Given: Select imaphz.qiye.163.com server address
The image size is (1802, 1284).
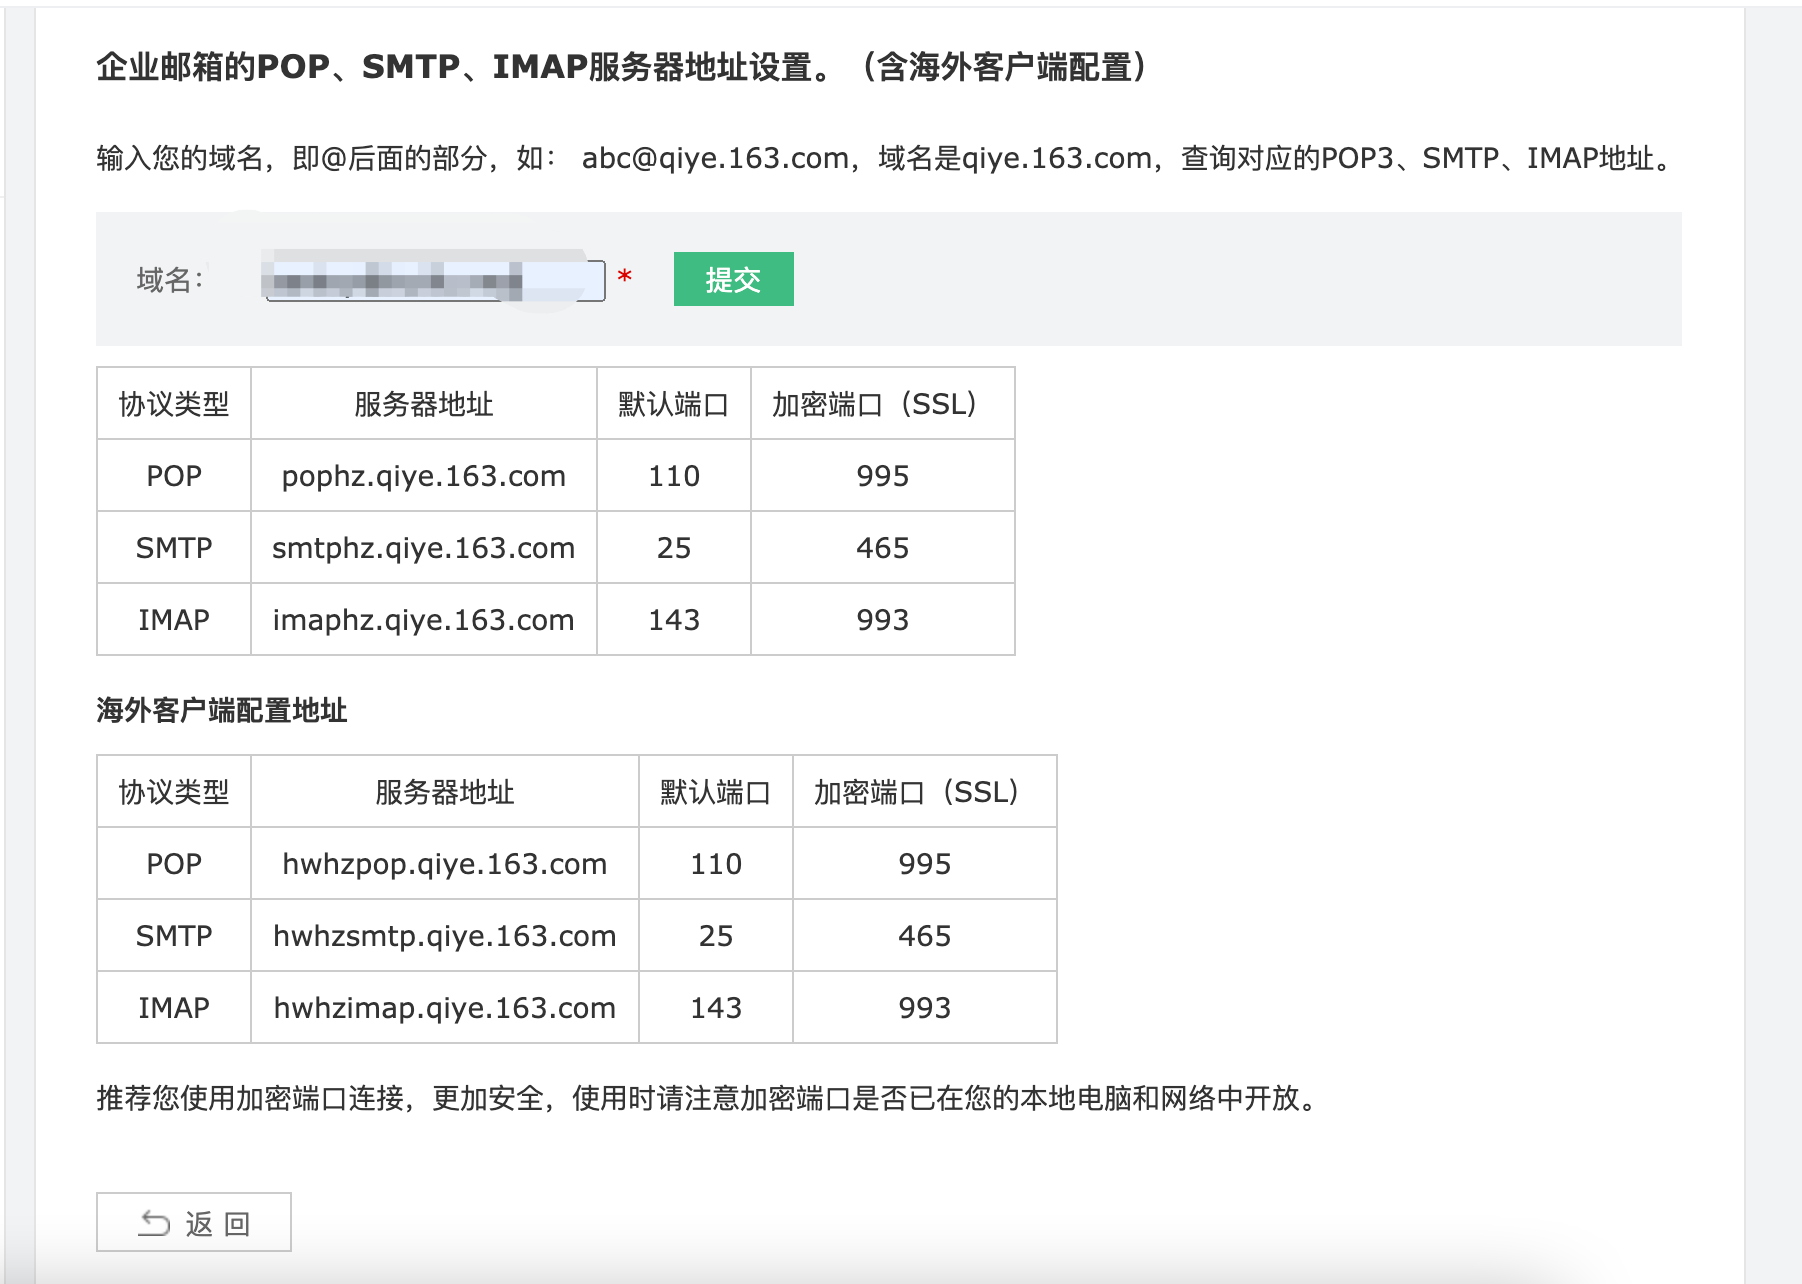Looking at the screenshot, I should [x=424, y=620].
